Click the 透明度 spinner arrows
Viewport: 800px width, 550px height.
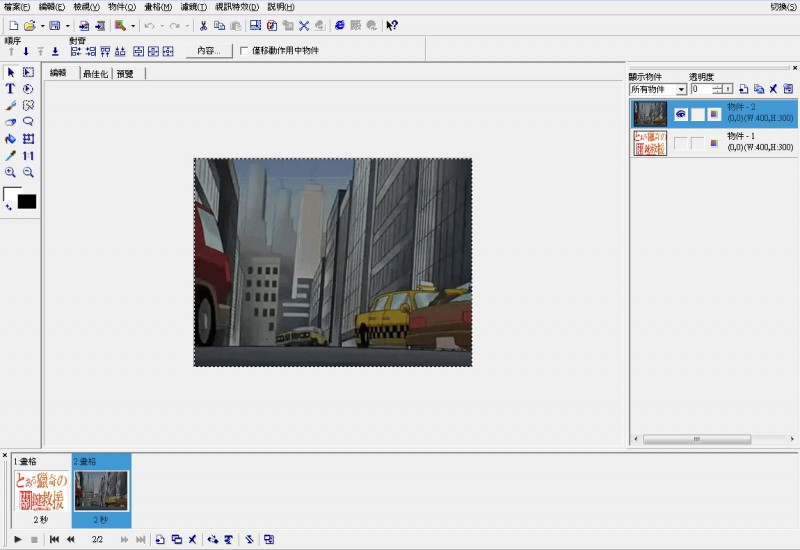718,89
